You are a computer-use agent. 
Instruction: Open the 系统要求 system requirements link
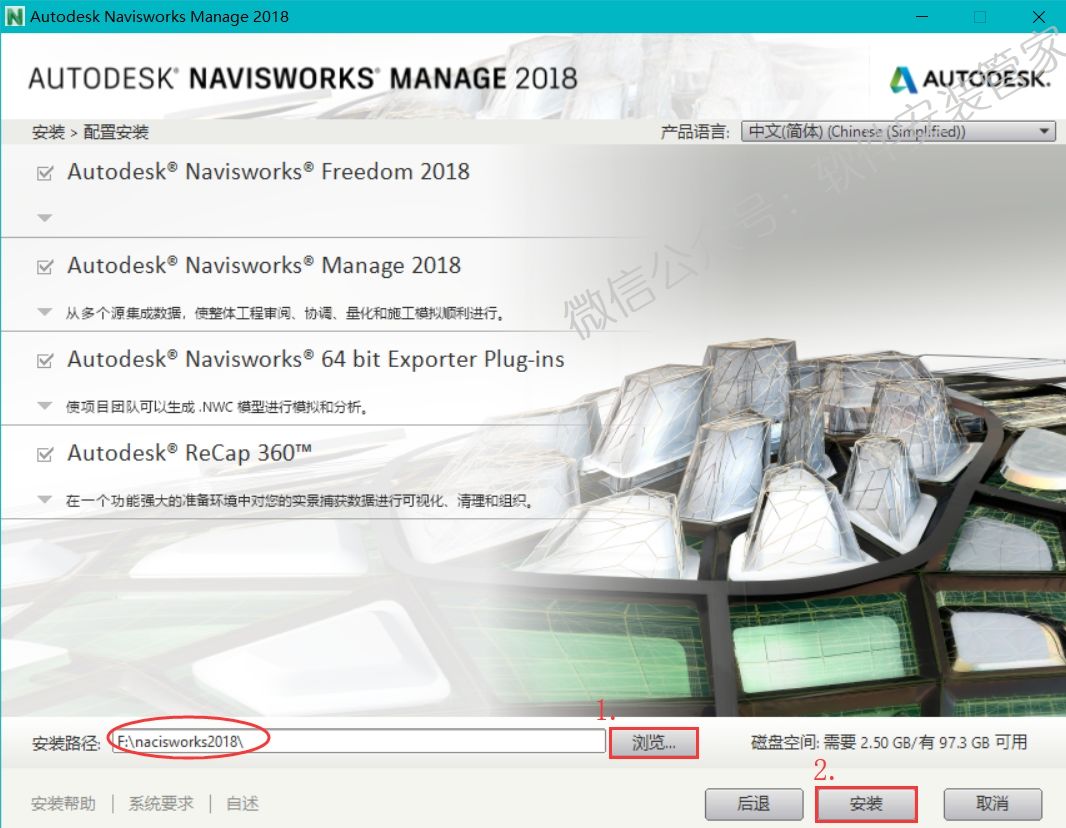[x=161, y=804]
